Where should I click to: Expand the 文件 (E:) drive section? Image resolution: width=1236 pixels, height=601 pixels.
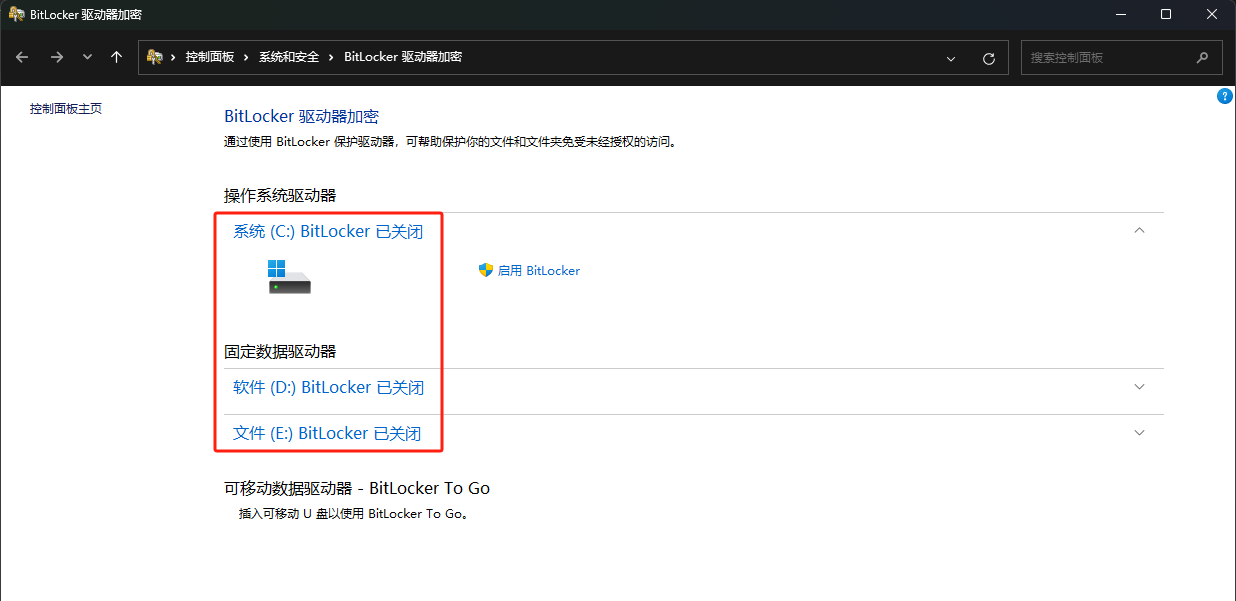coord(1139,433)
